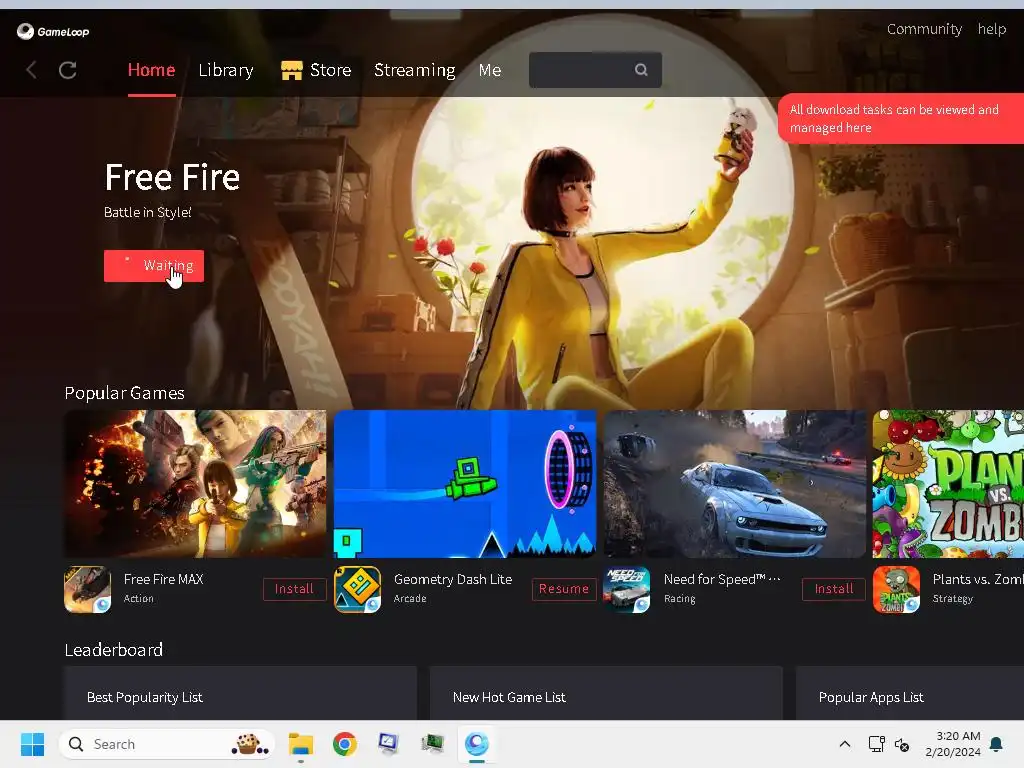Go back with the left arrow
The image size is (1024, 768).
coord(31,70)
